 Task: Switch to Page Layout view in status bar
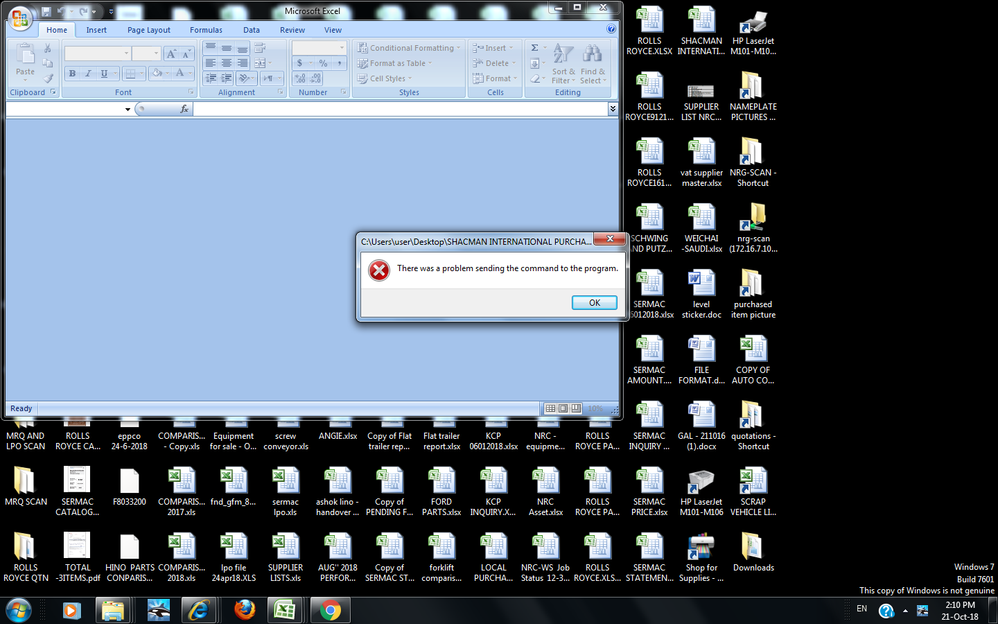[563, 408]
